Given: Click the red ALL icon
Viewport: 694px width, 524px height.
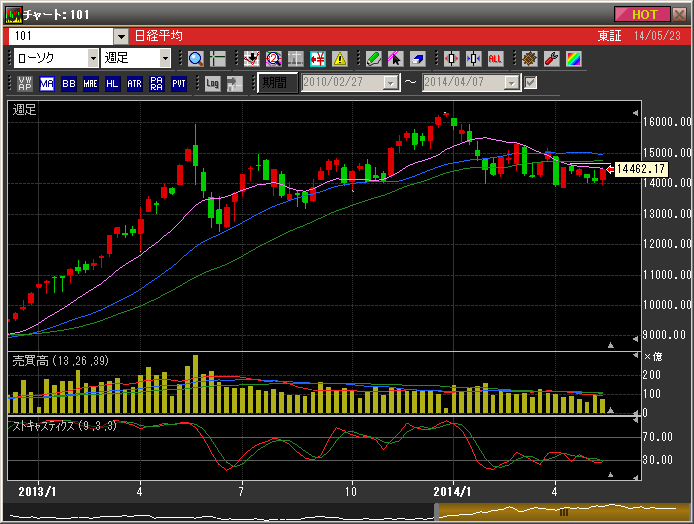Looking at the screenshot, I should coord(495,59).
